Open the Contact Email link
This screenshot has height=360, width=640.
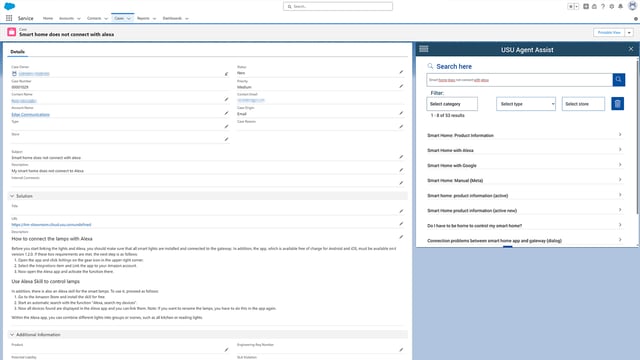[x=251, y=100]
